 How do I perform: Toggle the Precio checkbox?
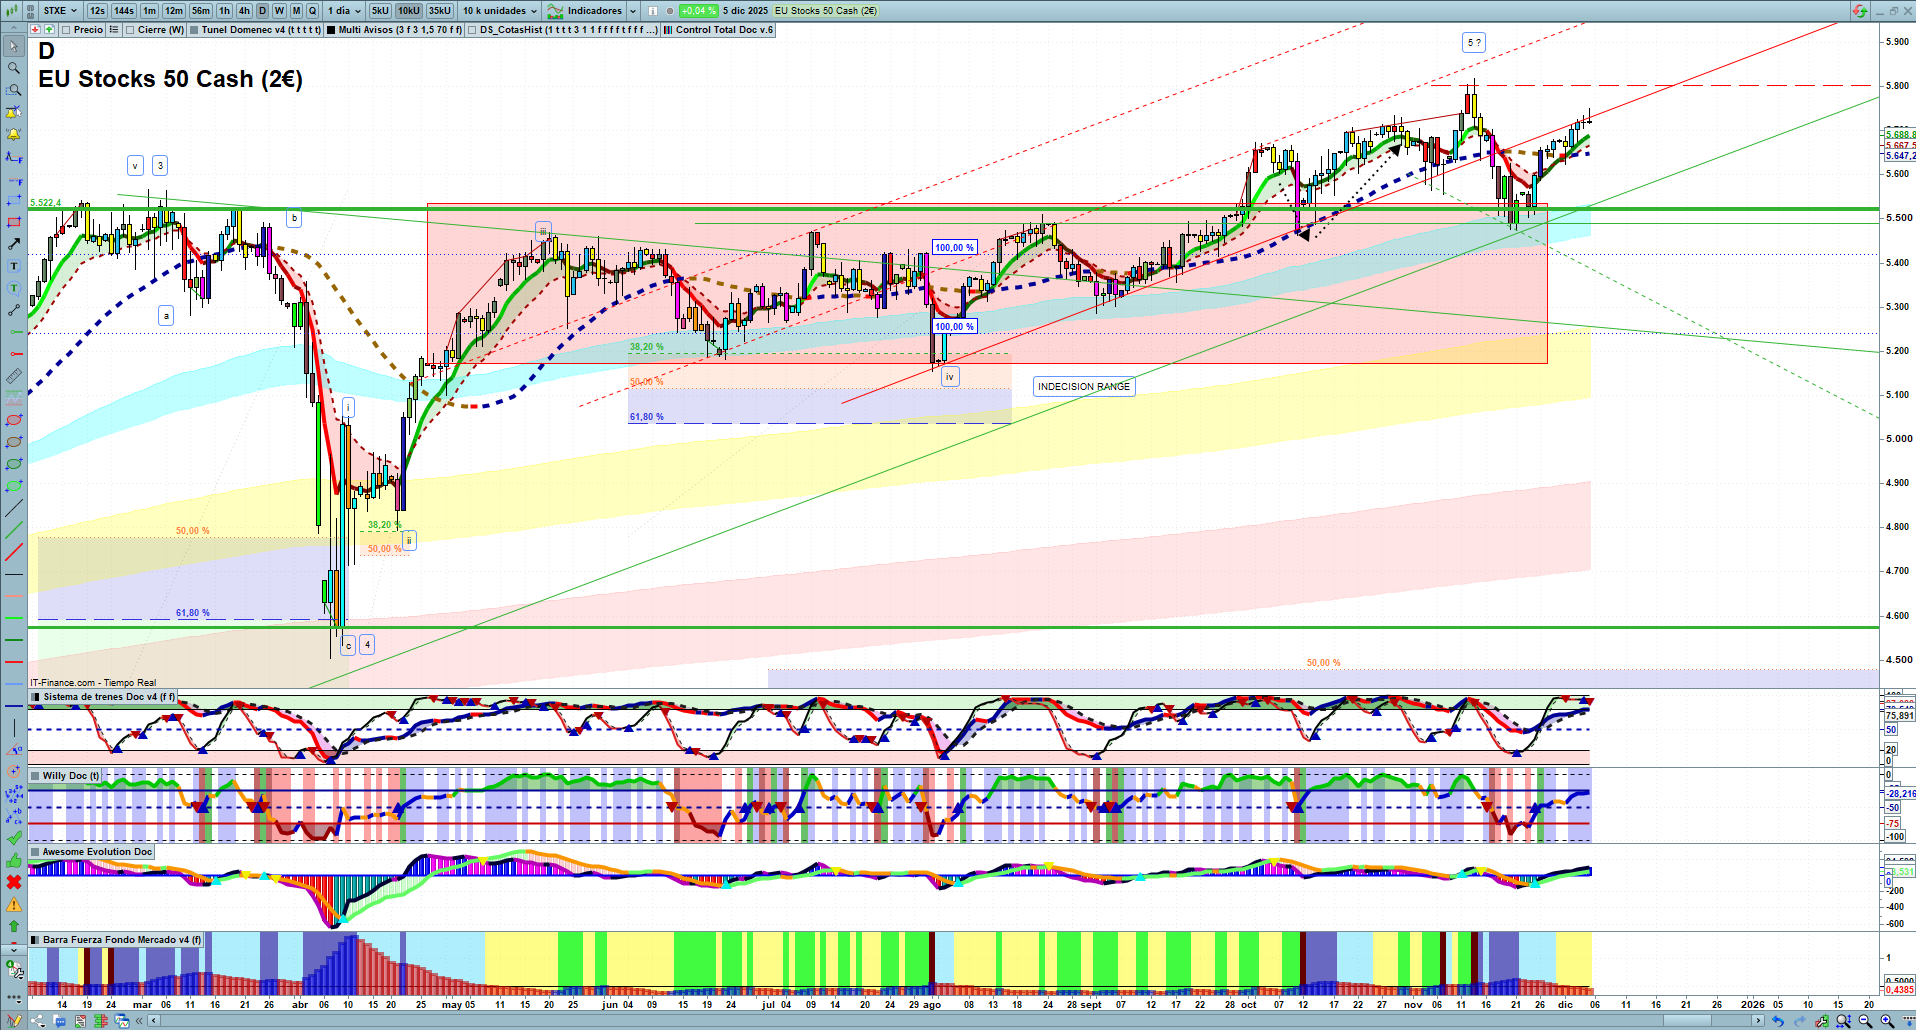[67, 30]
